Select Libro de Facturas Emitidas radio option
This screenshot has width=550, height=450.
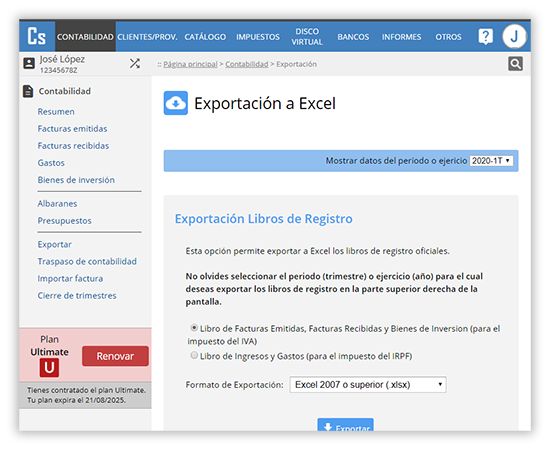(194, 328)
